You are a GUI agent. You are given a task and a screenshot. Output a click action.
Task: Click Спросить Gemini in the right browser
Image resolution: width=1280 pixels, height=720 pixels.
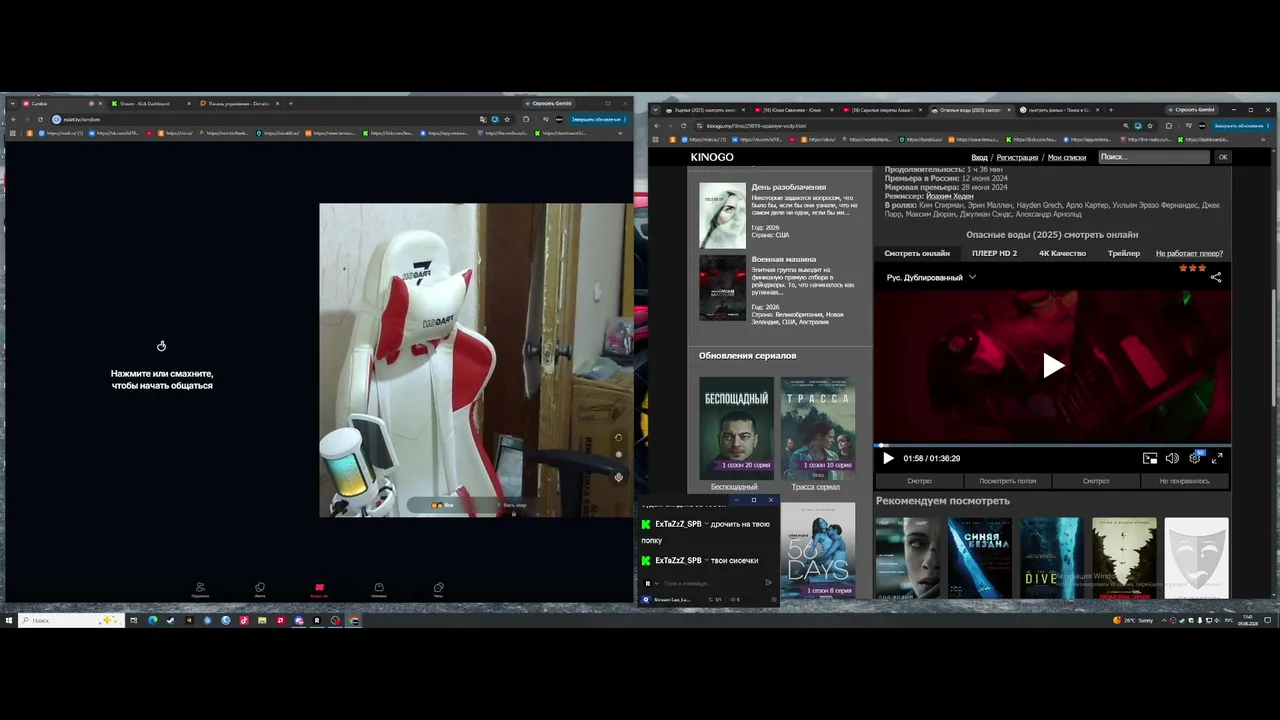click(x=1191, y=110)
